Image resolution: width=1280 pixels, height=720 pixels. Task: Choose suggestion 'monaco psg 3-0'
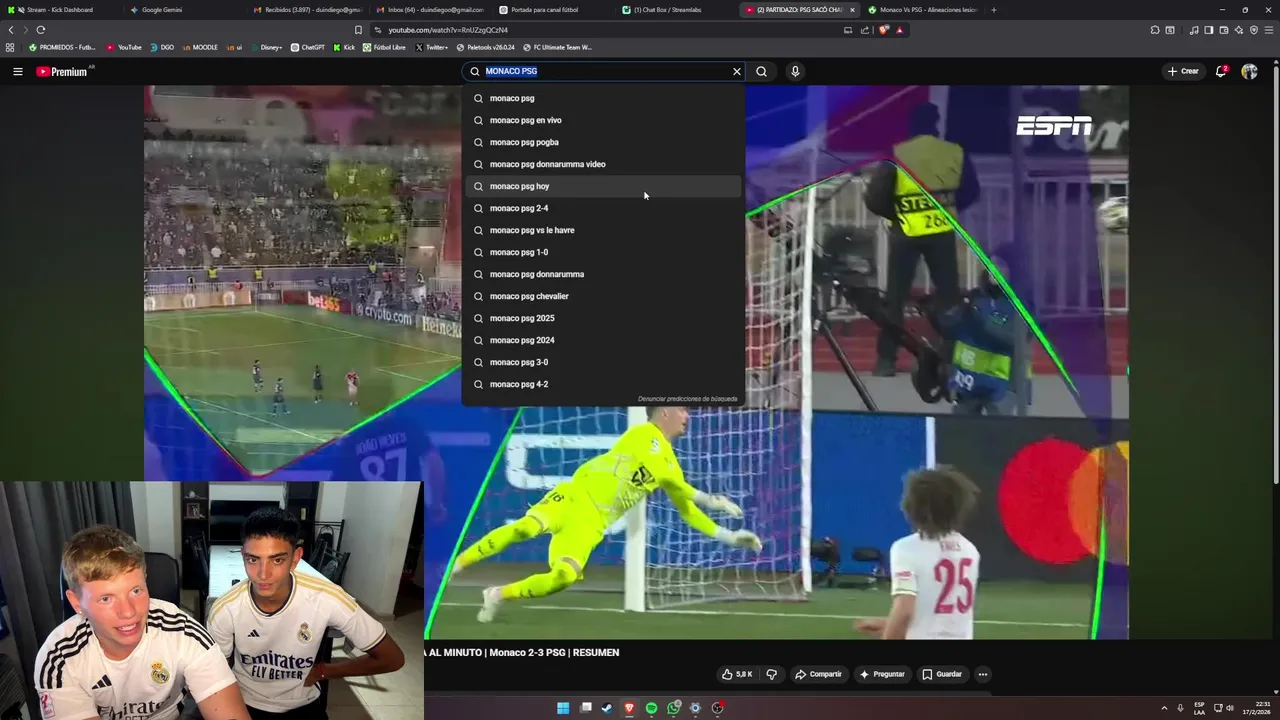point(603,362)
